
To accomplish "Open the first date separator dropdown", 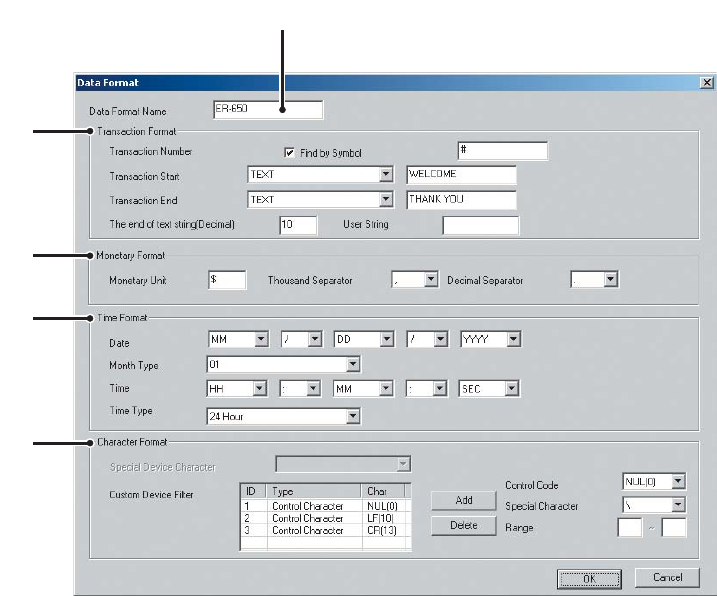I will coord(301,339).
